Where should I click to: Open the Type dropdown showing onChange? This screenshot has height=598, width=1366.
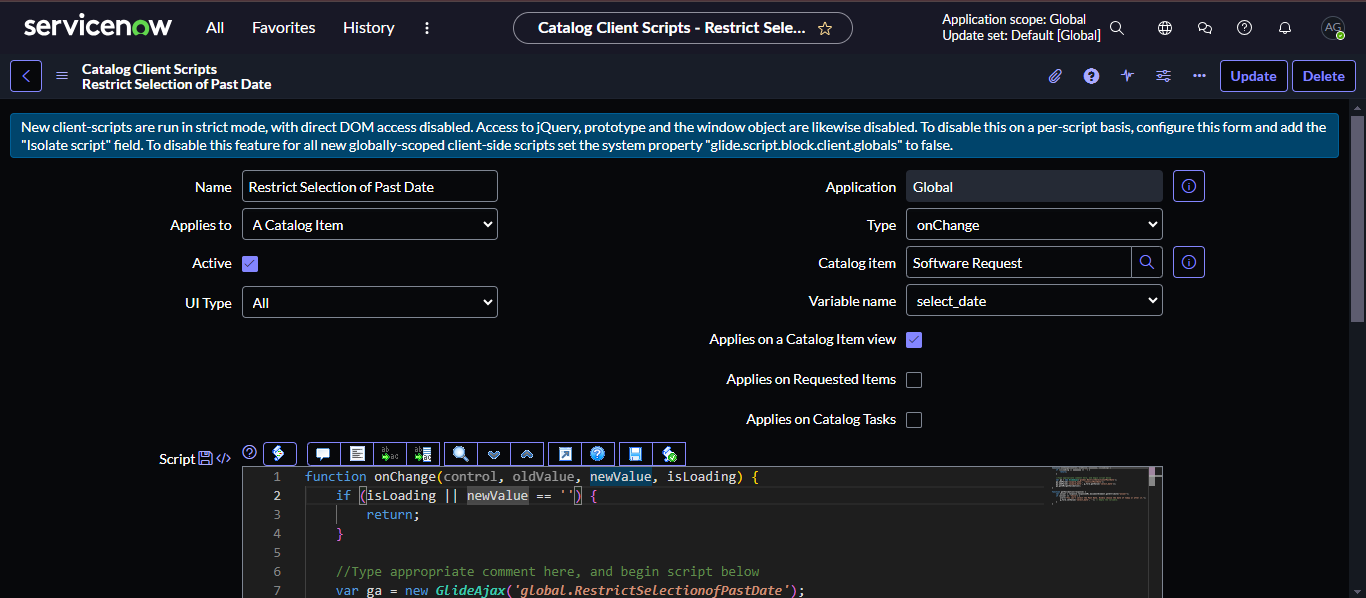(x=1034, y=225)
